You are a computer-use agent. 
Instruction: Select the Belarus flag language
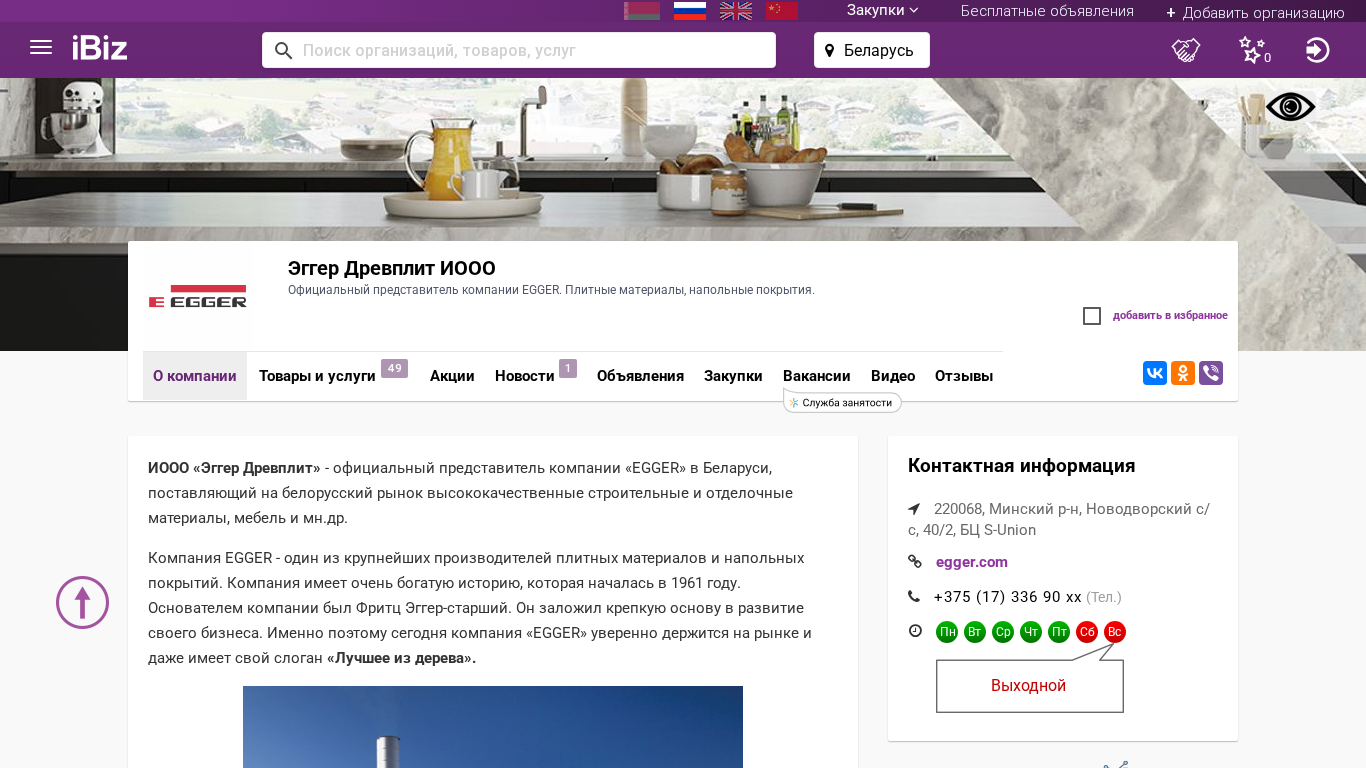tap(642, 11)
